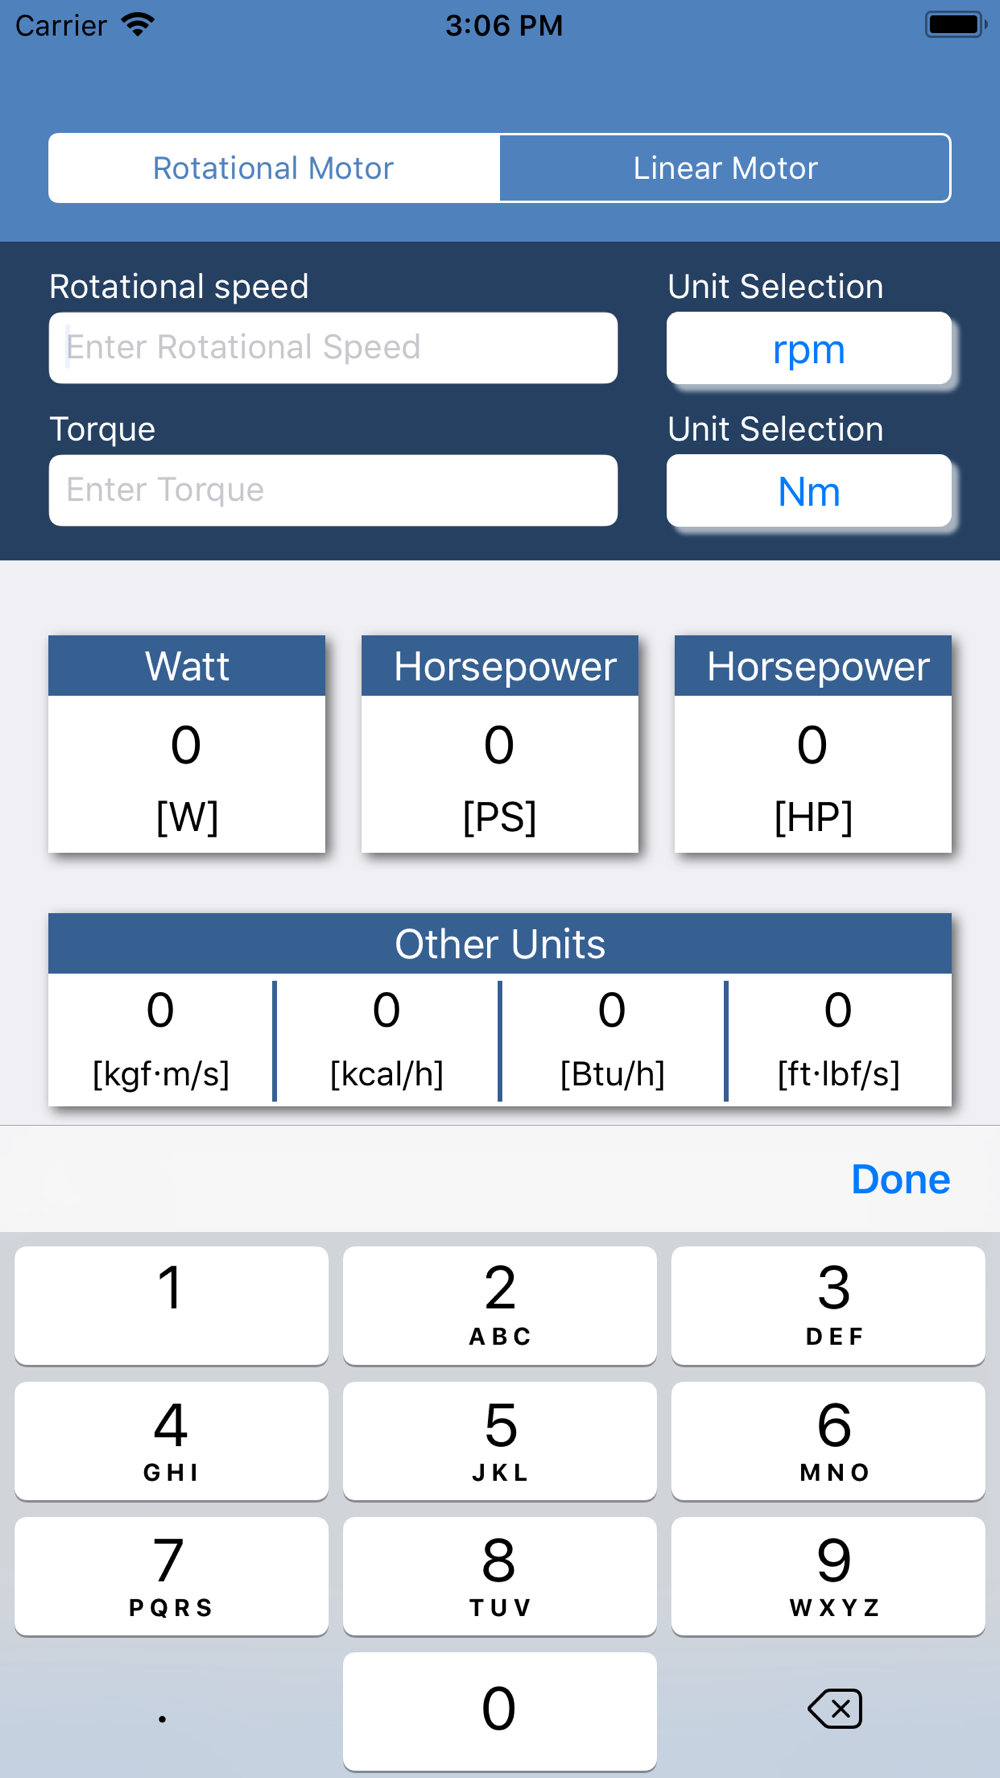
Task: Hit the 5 JKL key
Action: (500, 1440)
